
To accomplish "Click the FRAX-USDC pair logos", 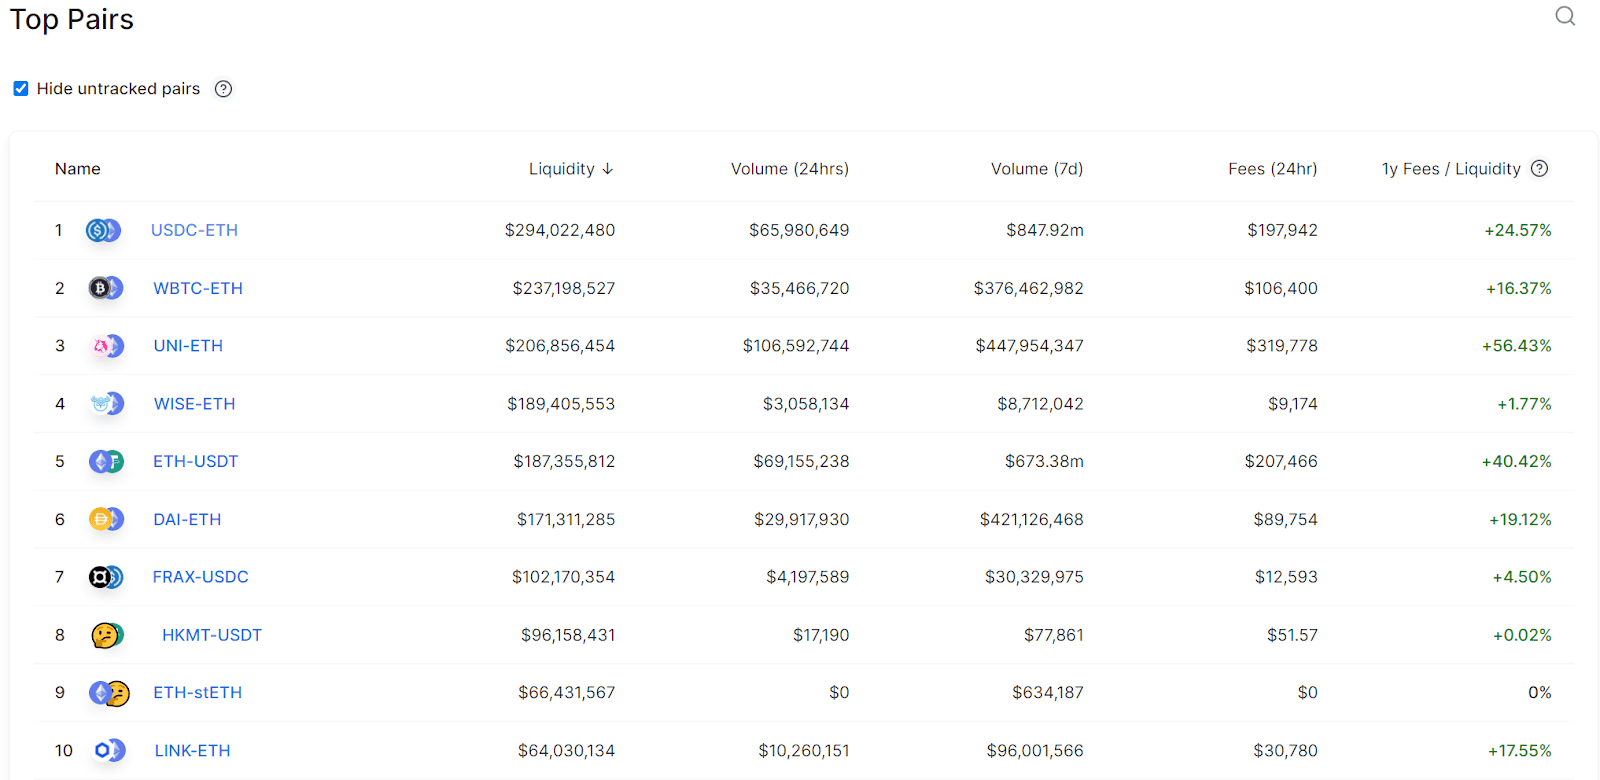I will click(x=105, y=576).
